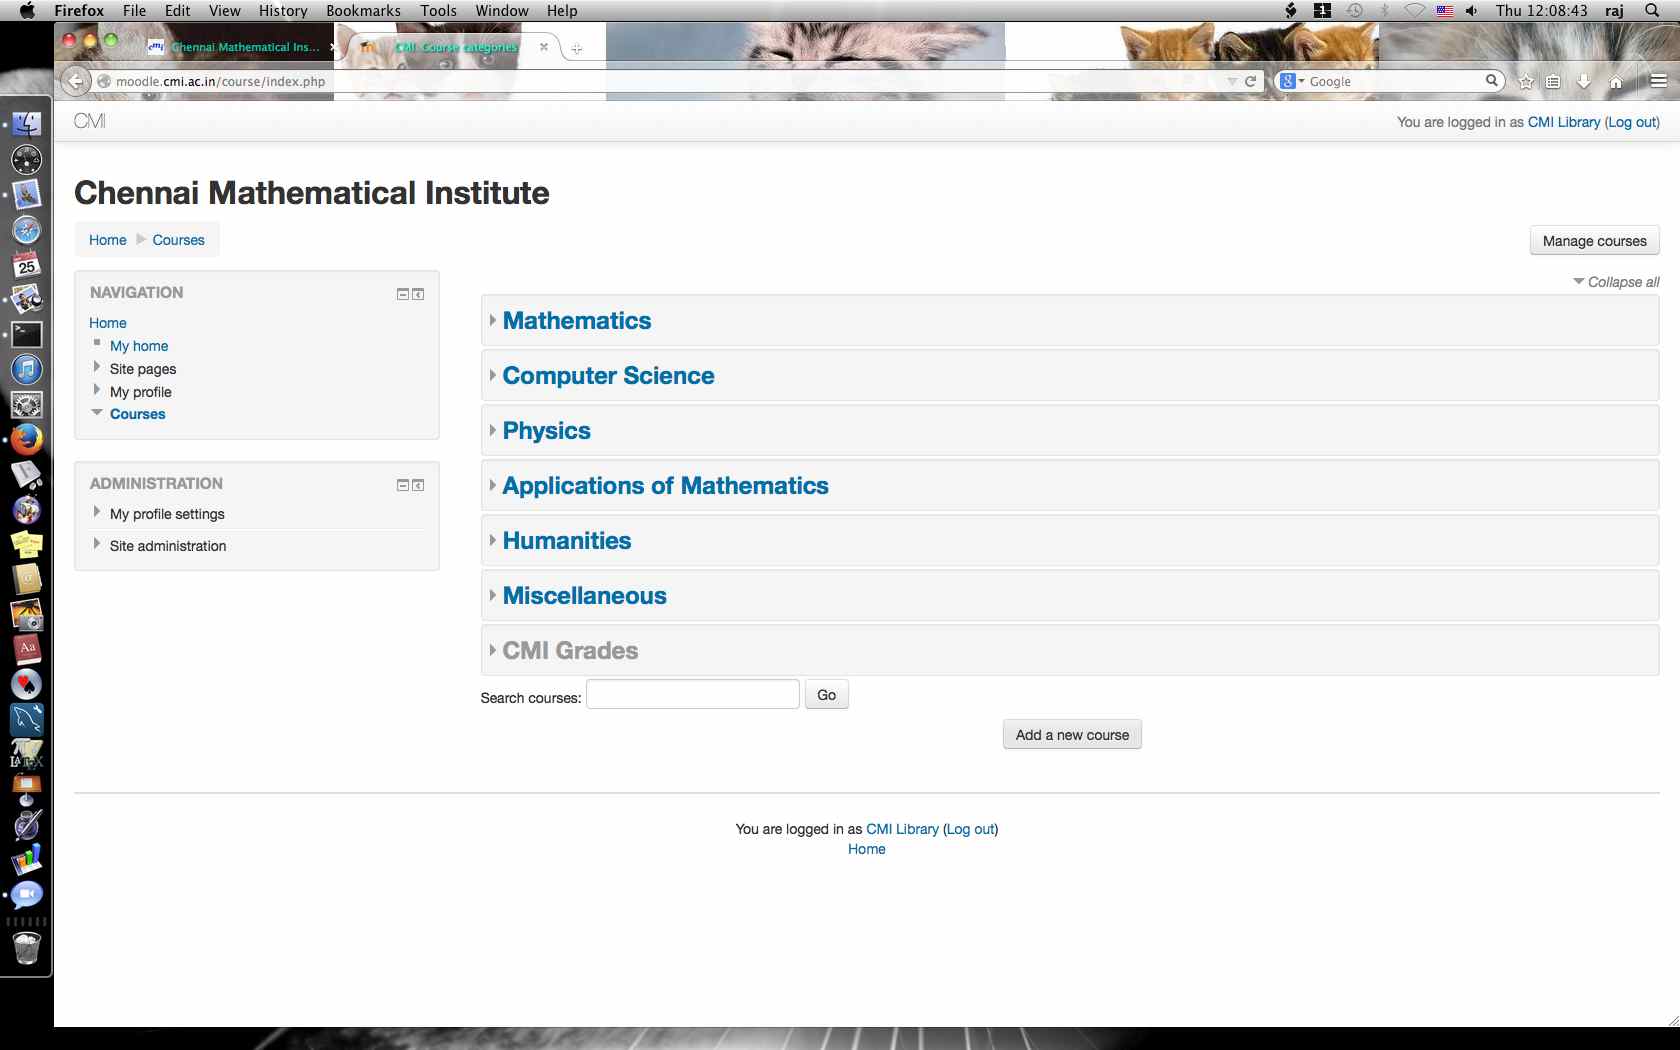Hide the Navigation block

pos(403,294)
